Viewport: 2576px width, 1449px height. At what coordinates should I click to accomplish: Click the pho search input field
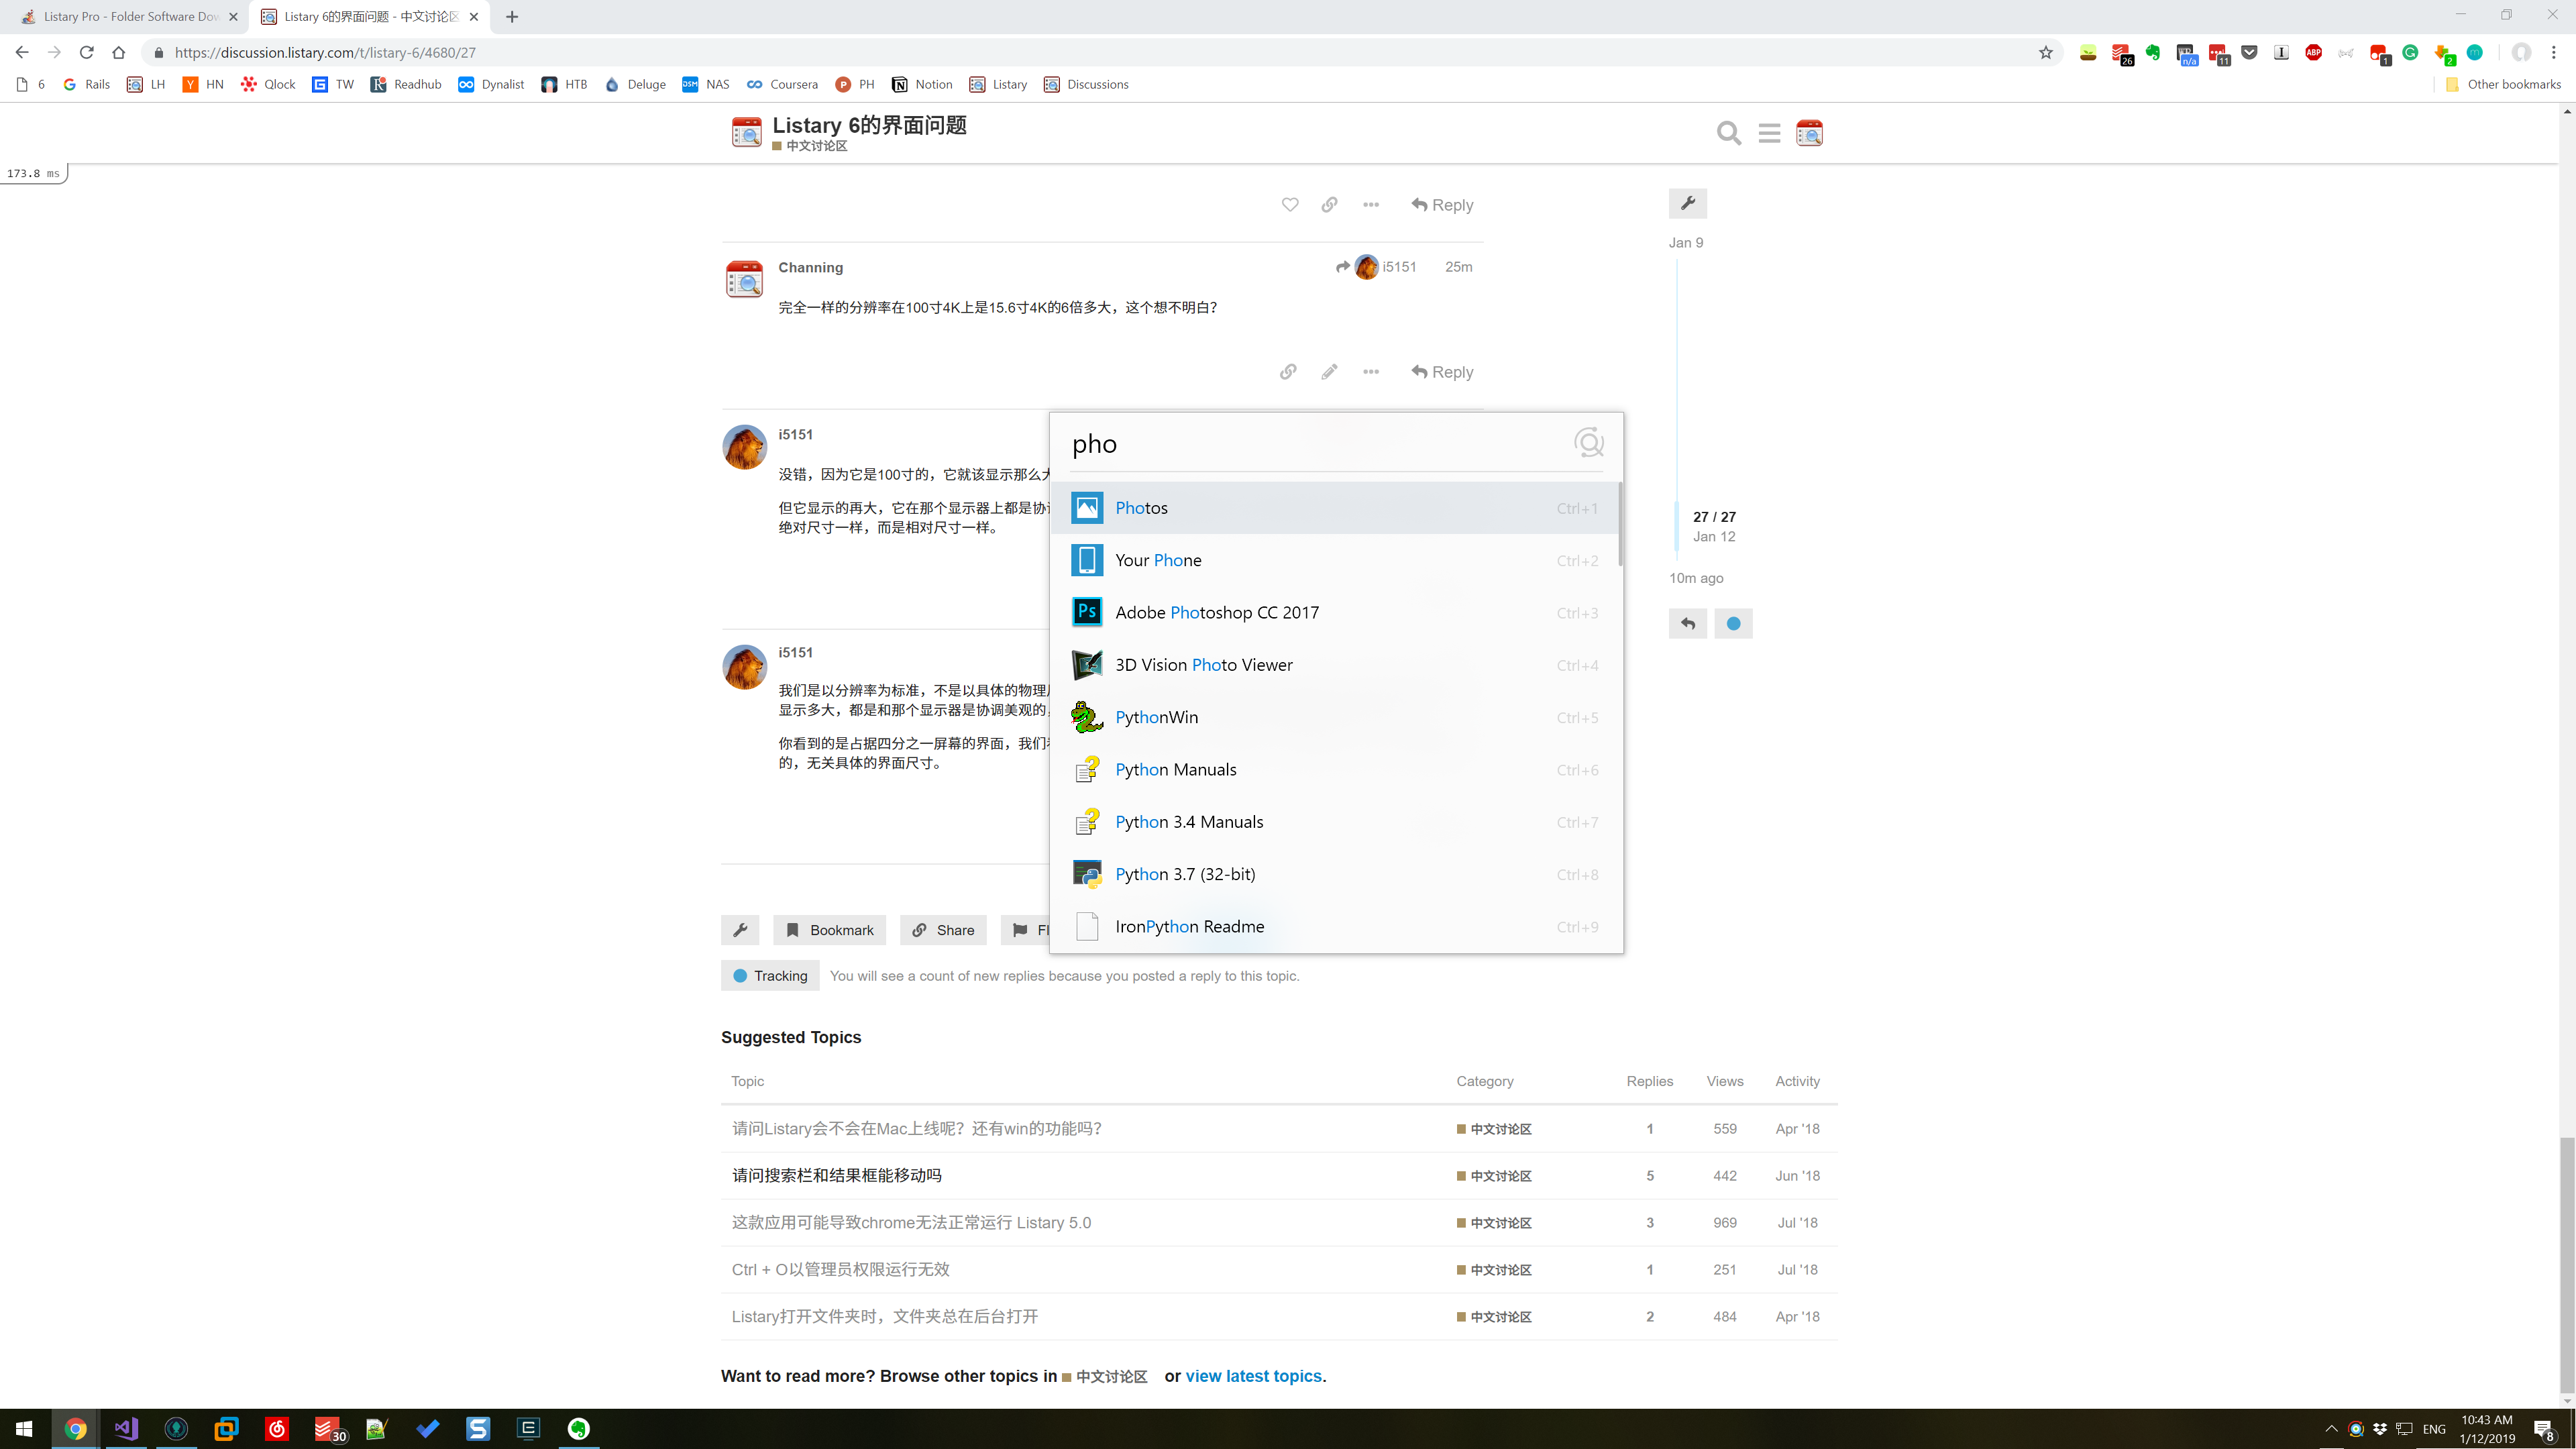coord(1315,444)
